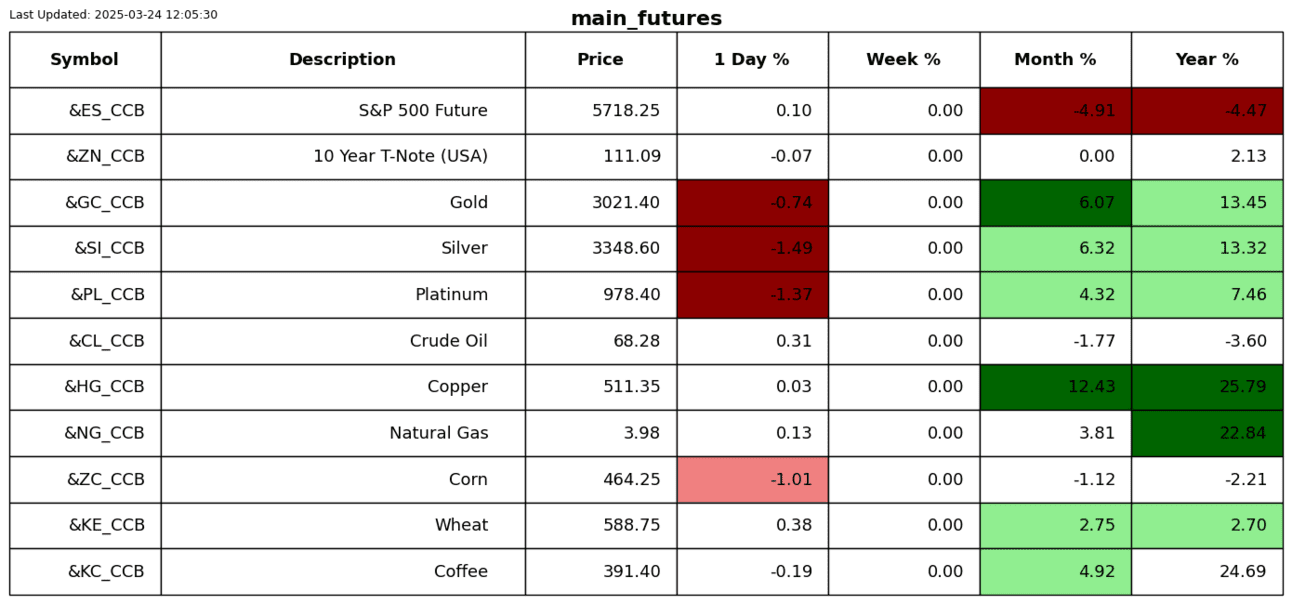Click the light red -1.01 Corn cell
The image size is (1292, 604).
(751, 480)
